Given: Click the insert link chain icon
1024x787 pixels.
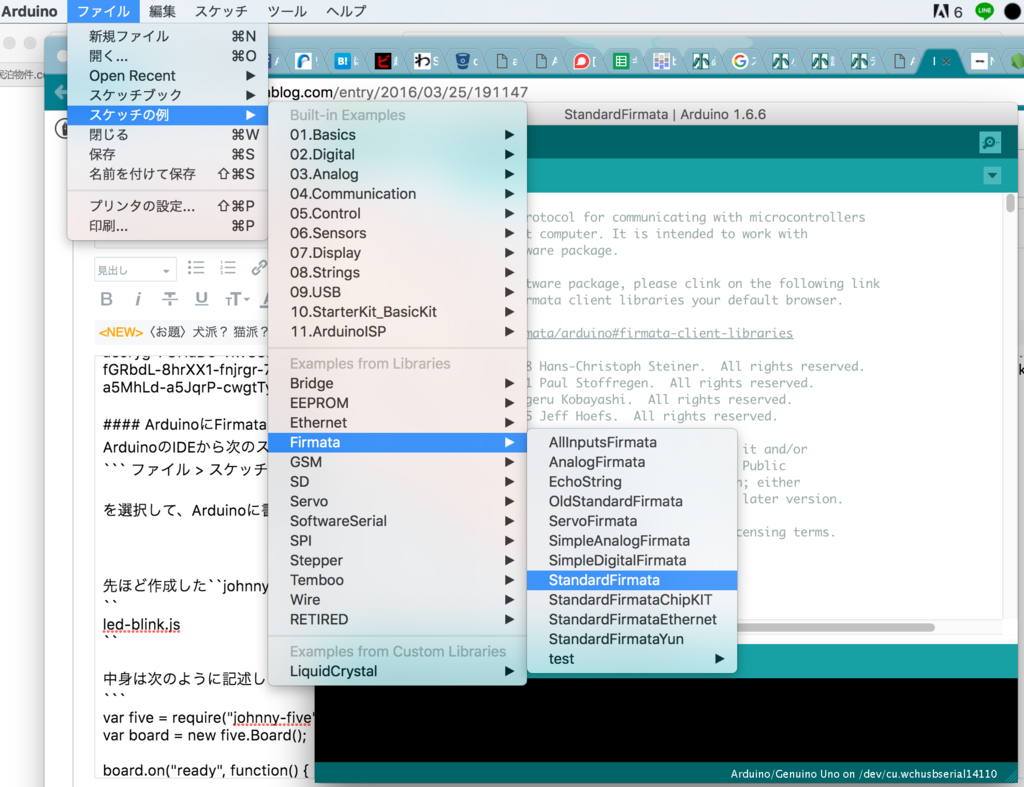Looking at the screenshot, I should [259, 268].
